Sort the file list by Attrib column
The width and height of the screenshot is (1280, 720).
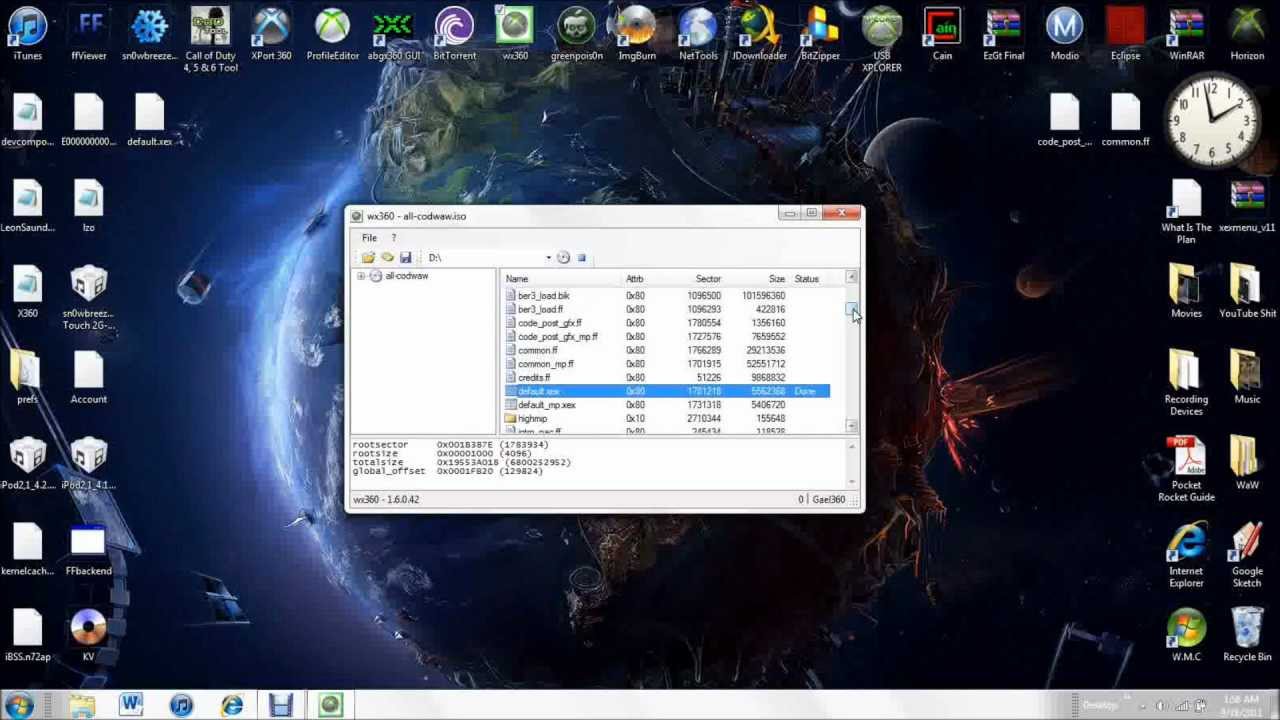635,279
